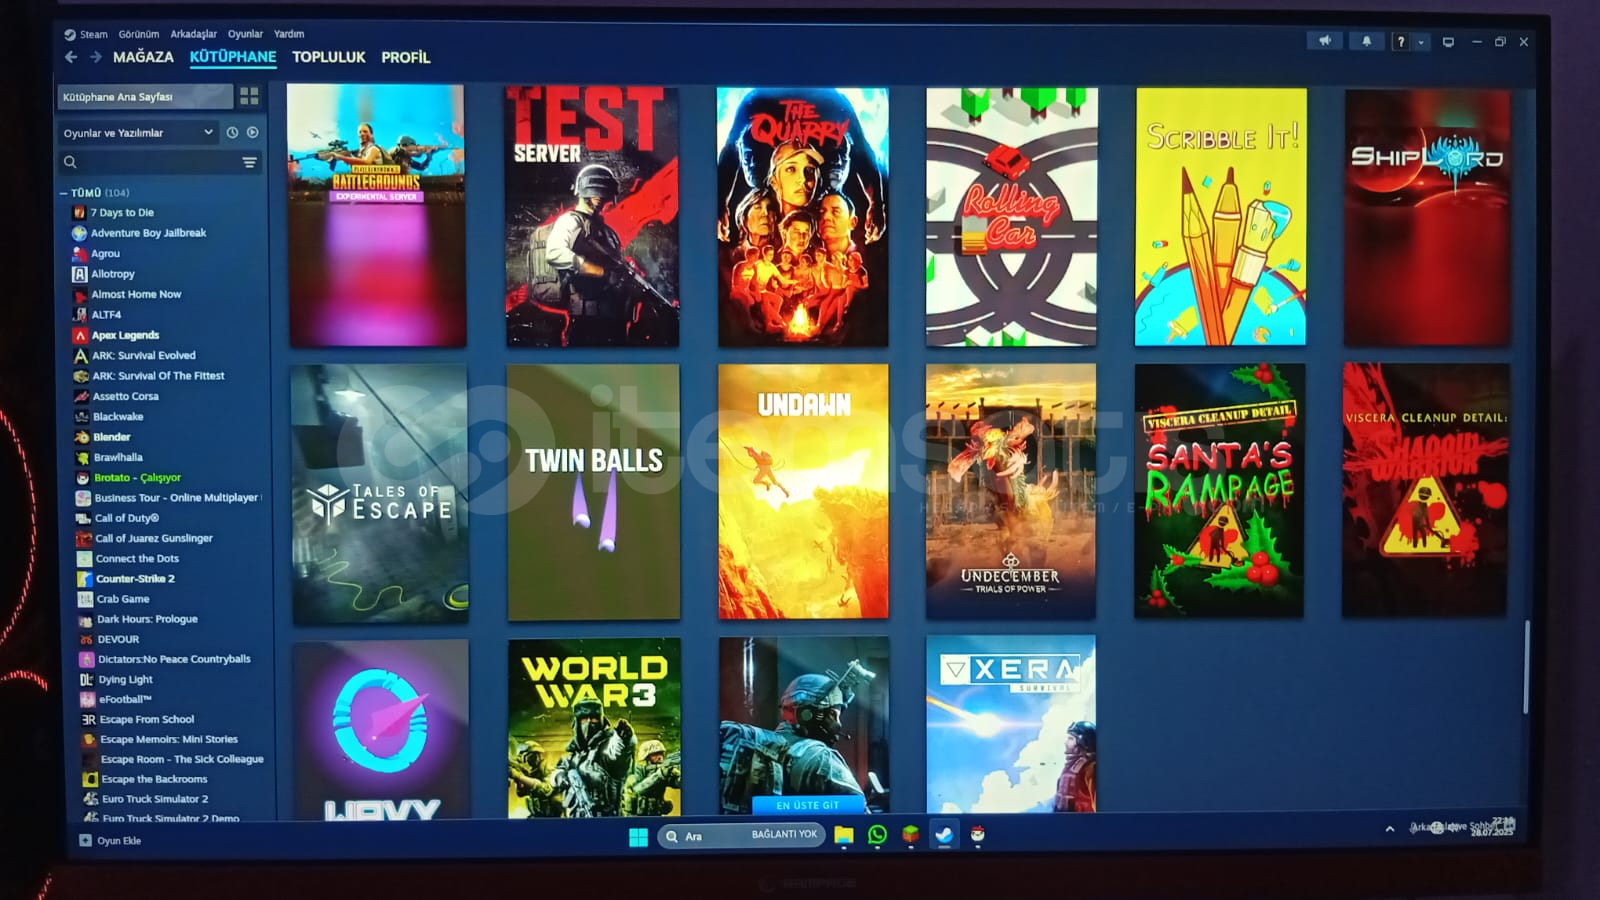Open the Yardım menu
The height and width of the screenshot is (900, 1600).
pos(289,34)
